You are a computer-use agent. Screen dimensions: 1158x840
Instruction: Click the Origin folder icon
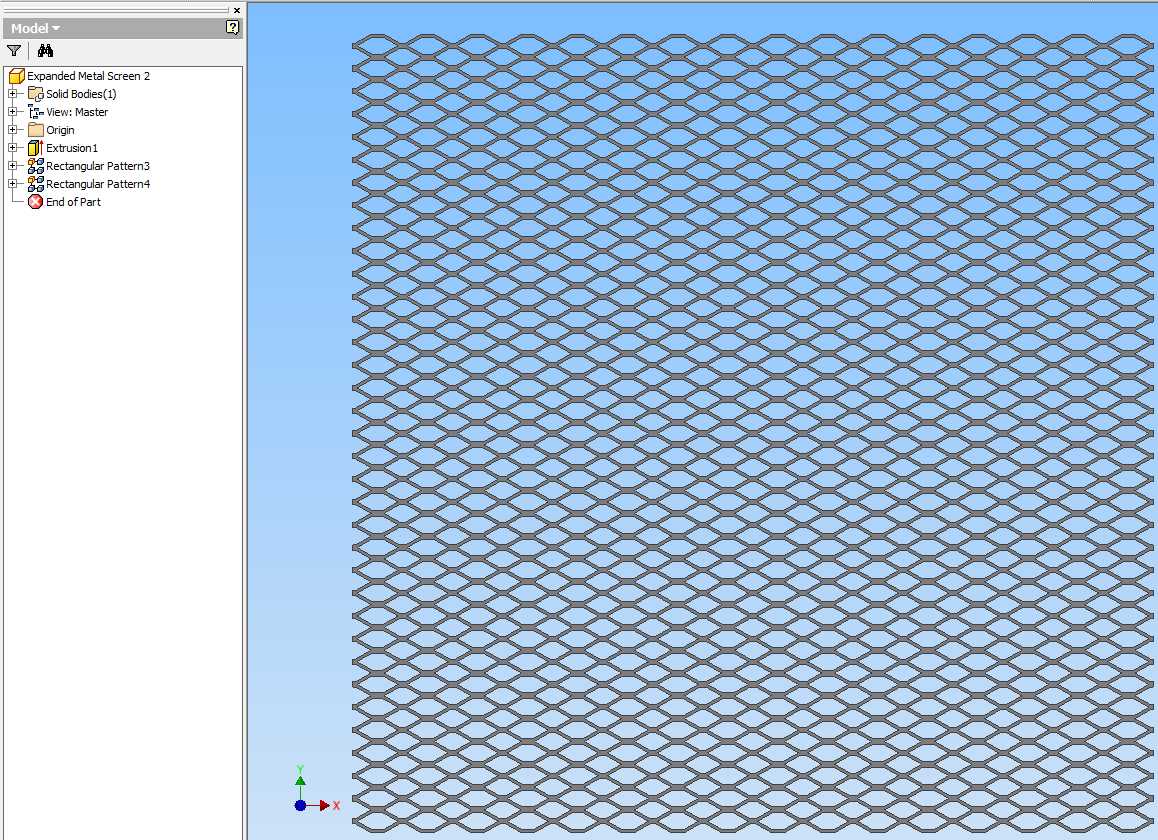(x=35, y=130)
